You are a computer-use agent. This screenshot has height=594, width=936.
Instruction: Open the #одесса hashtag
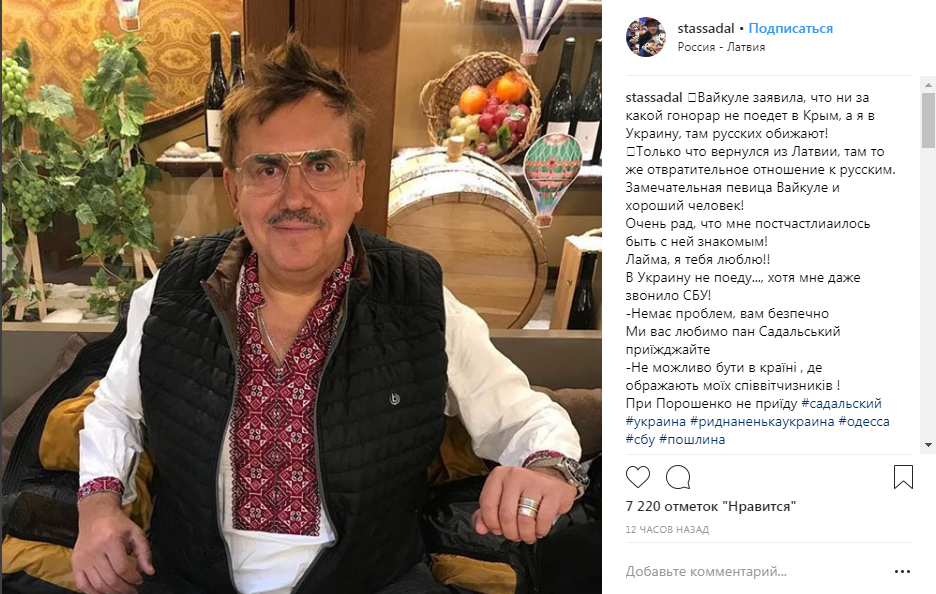(864, 421)
